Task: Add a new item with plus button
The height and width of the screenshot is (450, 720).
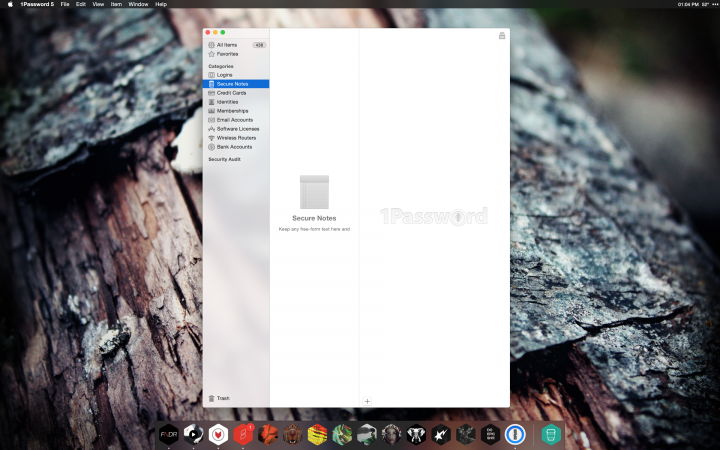Action: (367, 401)
